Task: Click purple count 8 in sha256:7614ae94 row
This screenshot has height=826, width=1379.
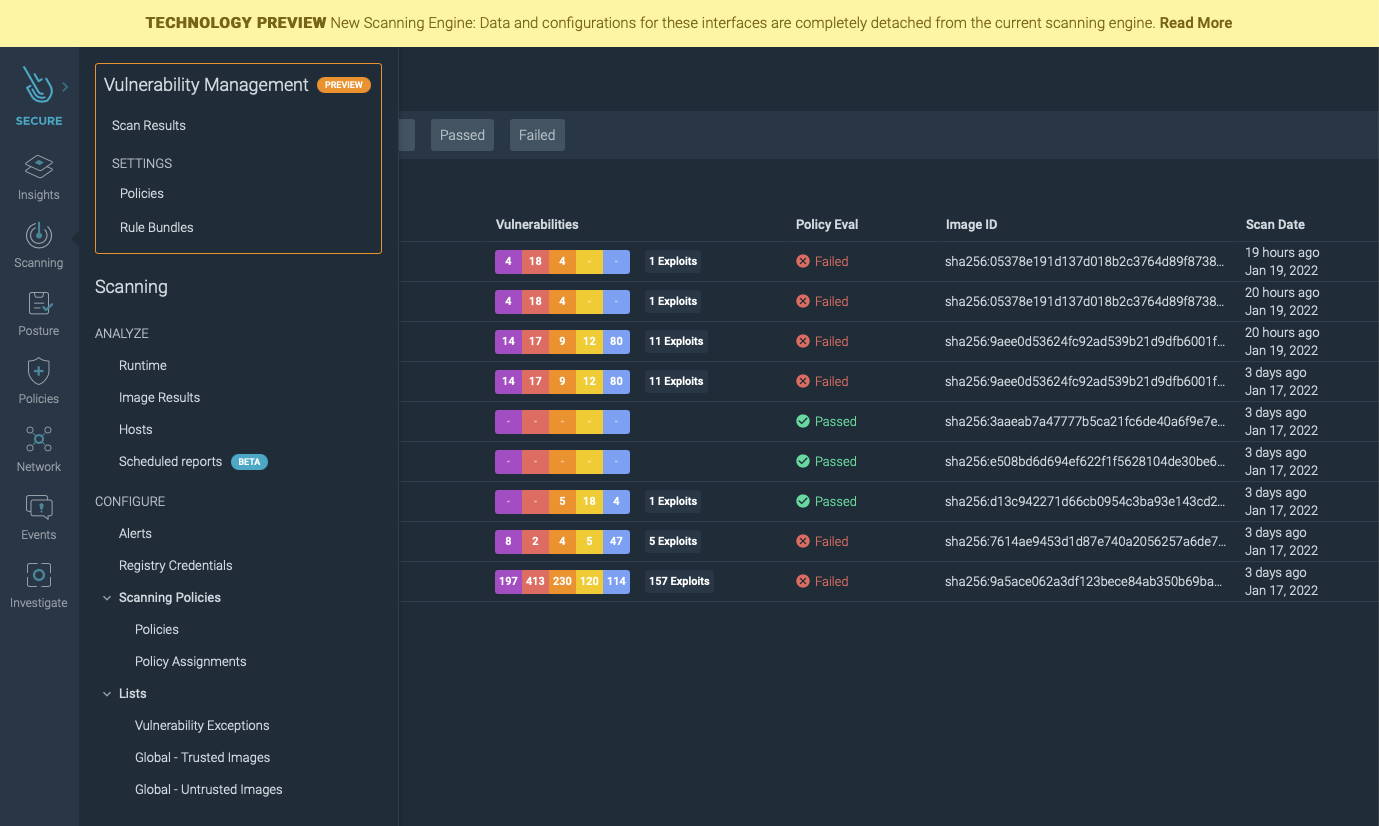Action: [x=508, y=541]
